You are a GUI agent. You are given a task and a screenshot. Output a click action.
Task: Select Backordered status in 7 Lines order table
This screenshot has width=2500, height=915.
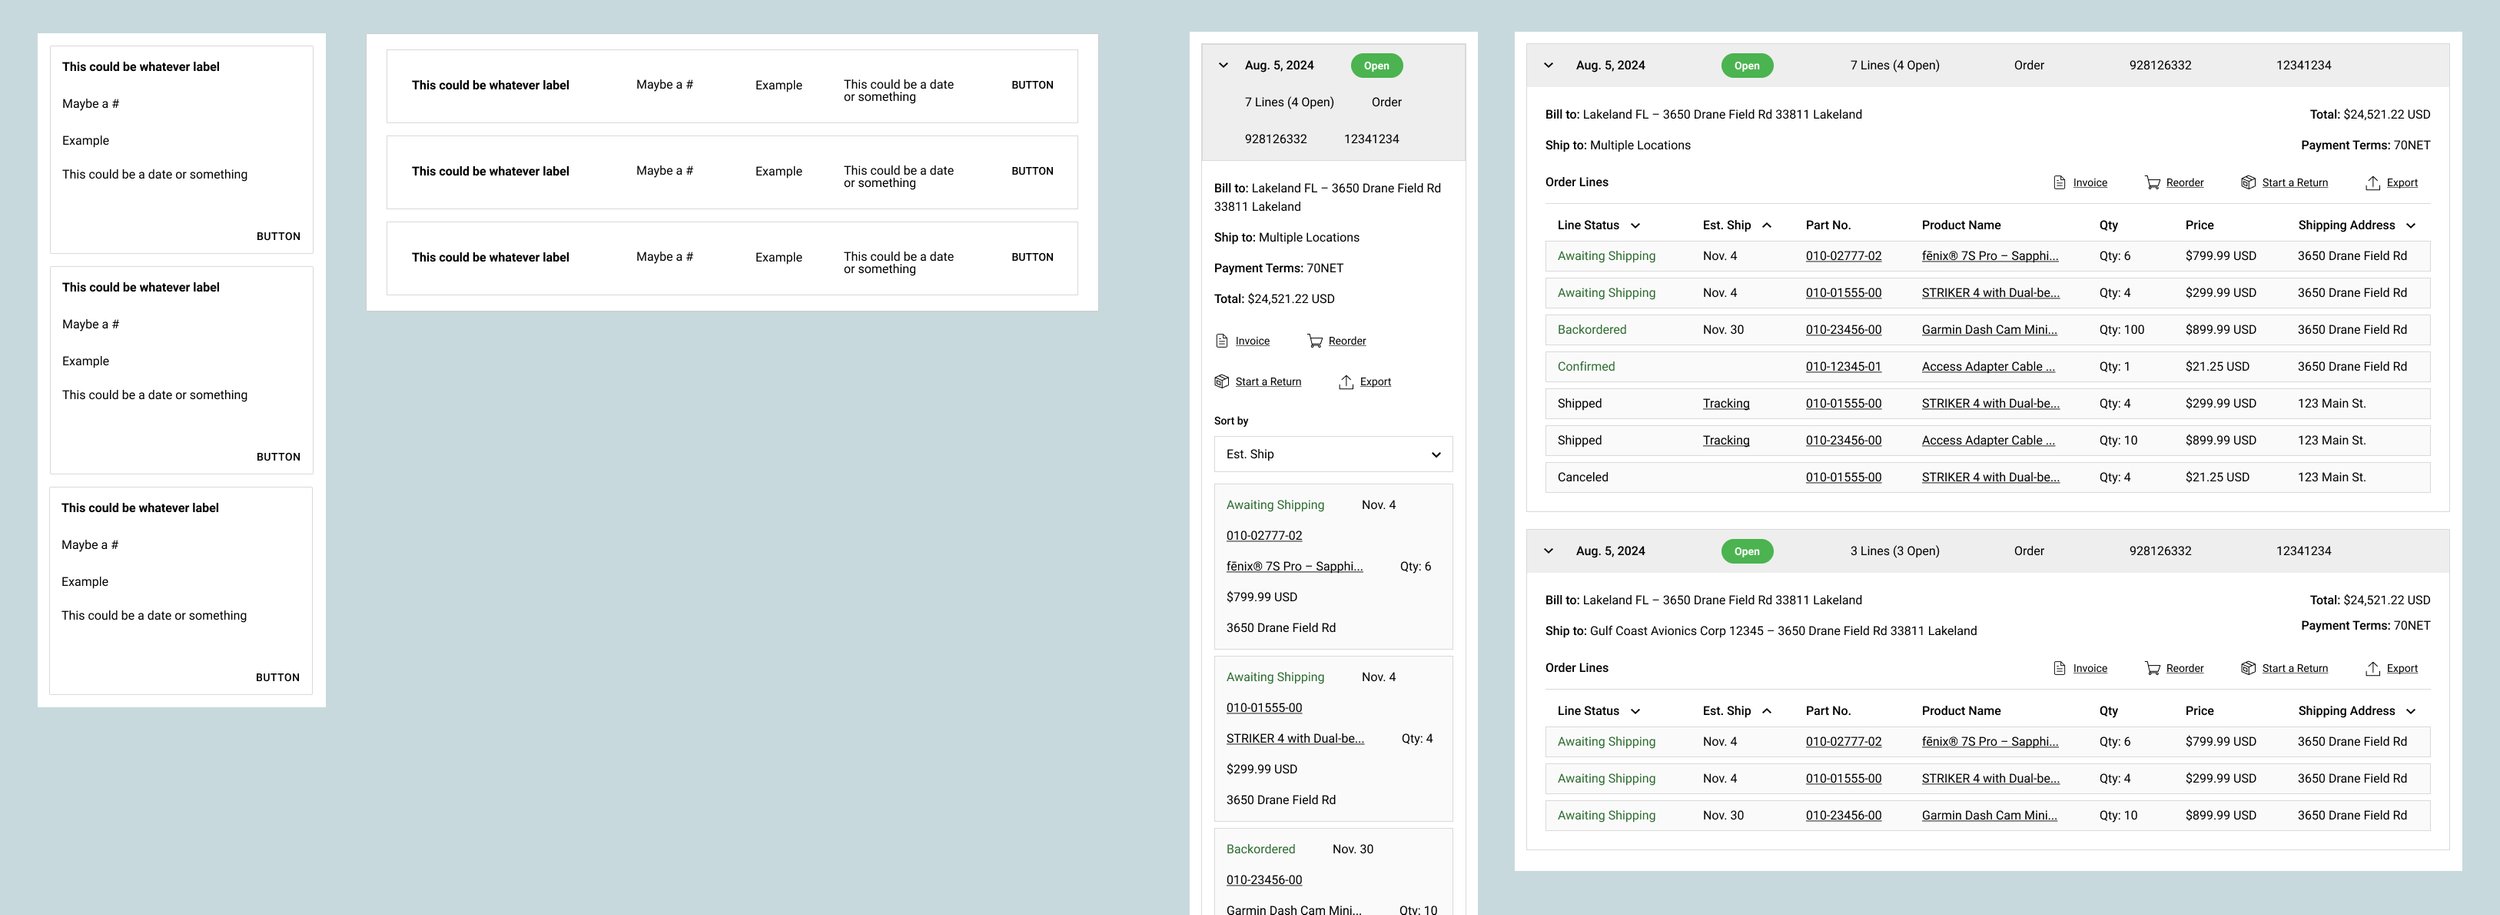click(1591, 330)
